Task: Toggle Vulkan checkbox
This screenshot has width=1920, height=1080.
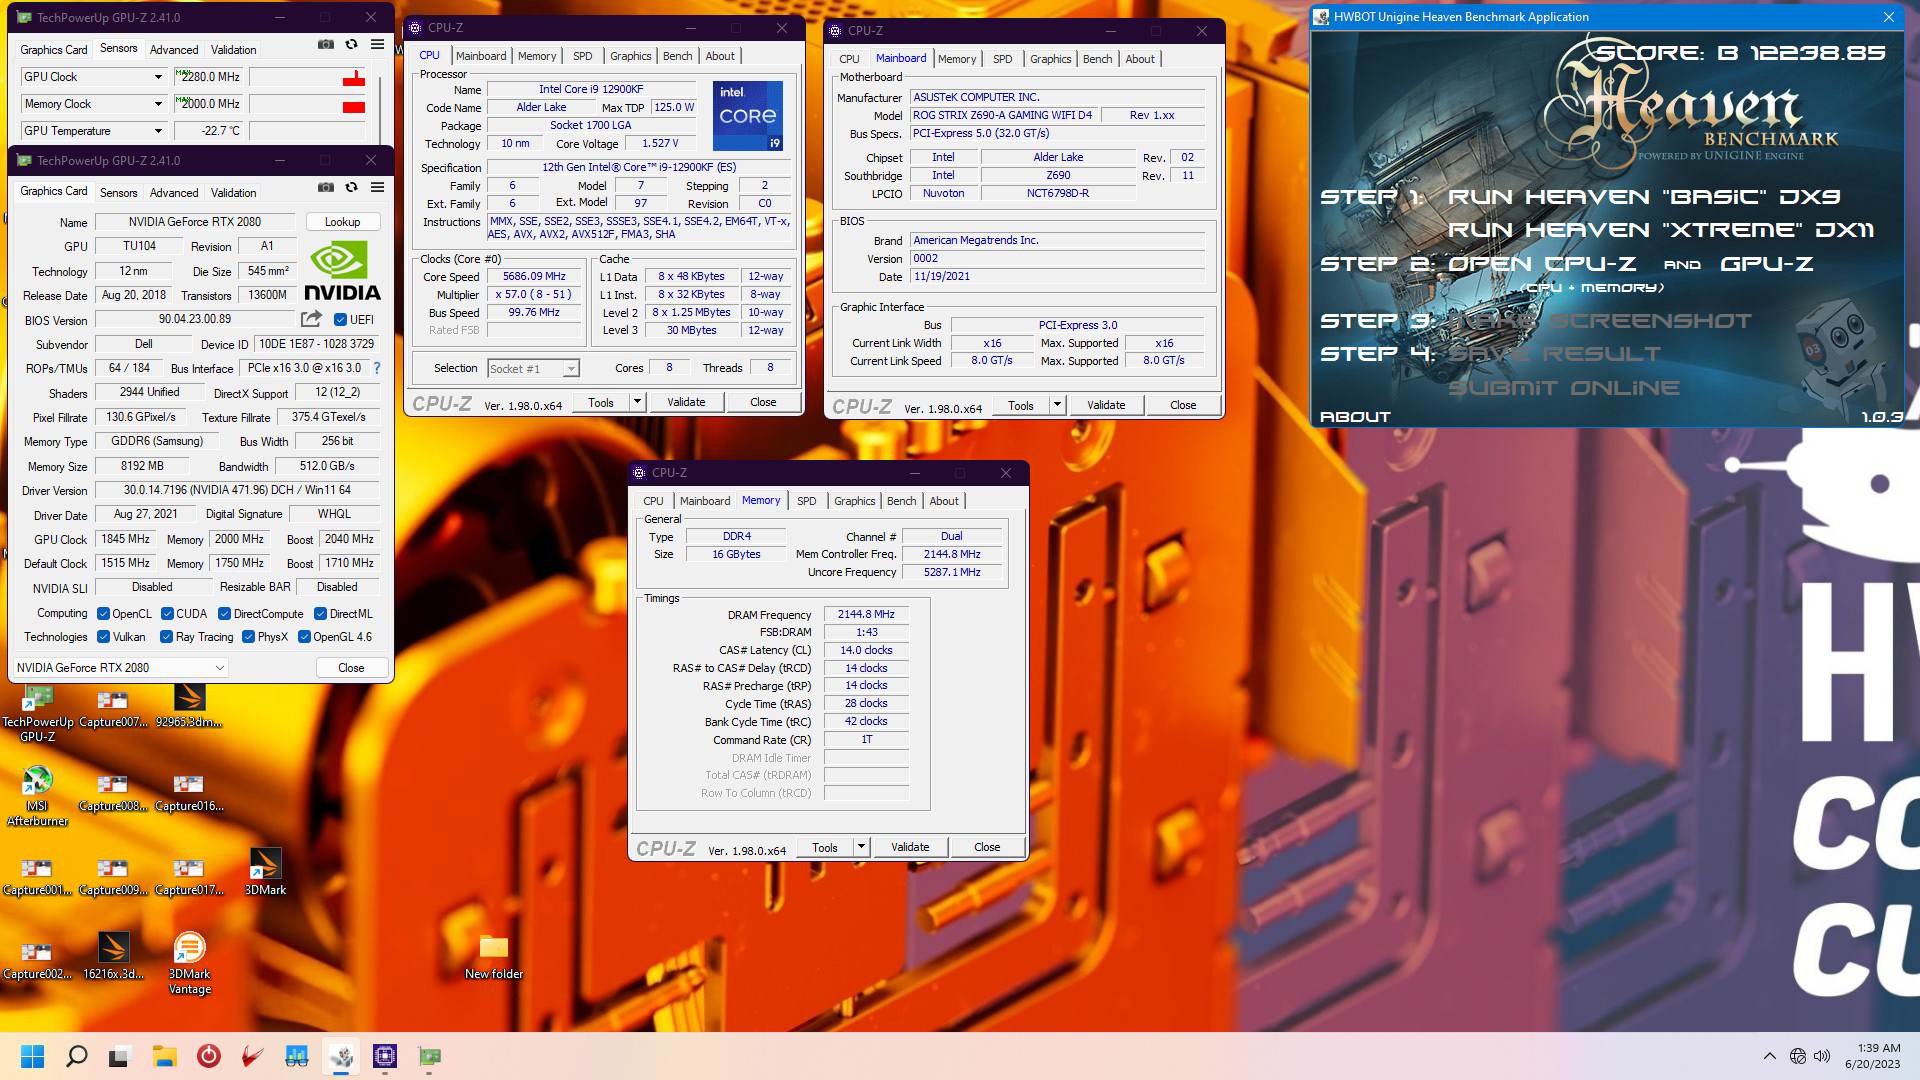Action: [103, 637]
